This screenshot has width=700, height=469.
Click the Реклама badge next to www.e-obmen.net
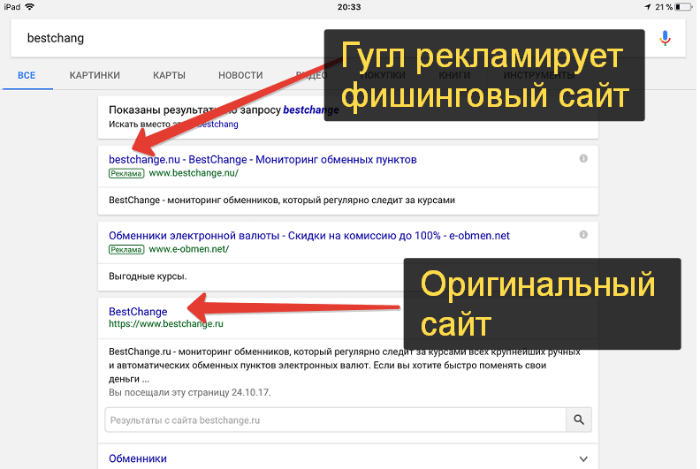126,249
